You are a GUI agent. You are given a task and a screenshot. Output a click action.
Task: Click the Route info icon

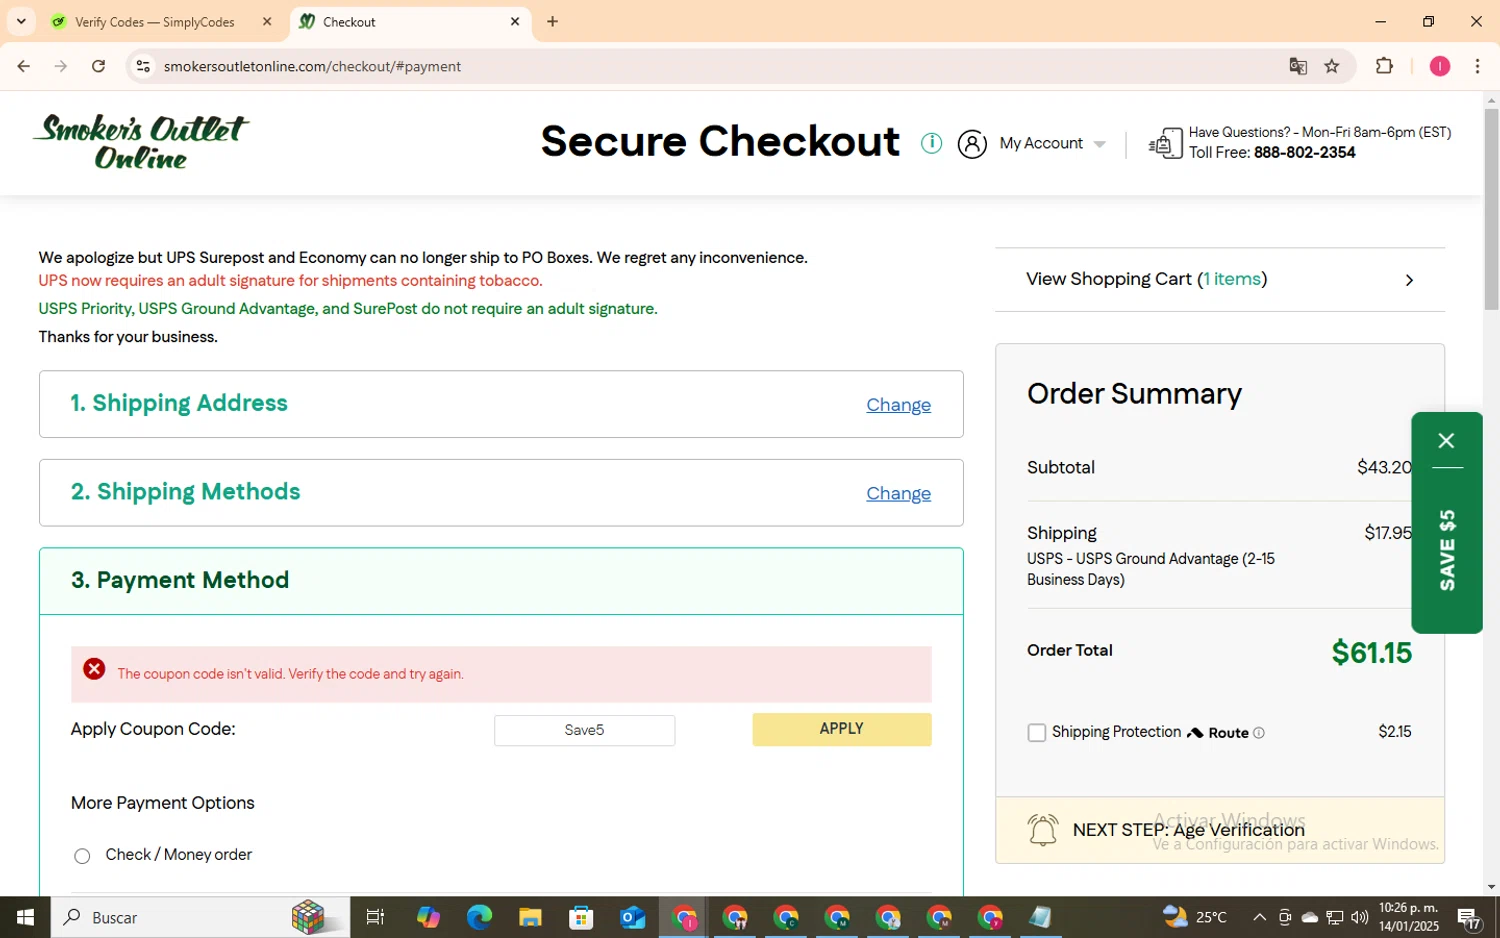[1259, 733]
